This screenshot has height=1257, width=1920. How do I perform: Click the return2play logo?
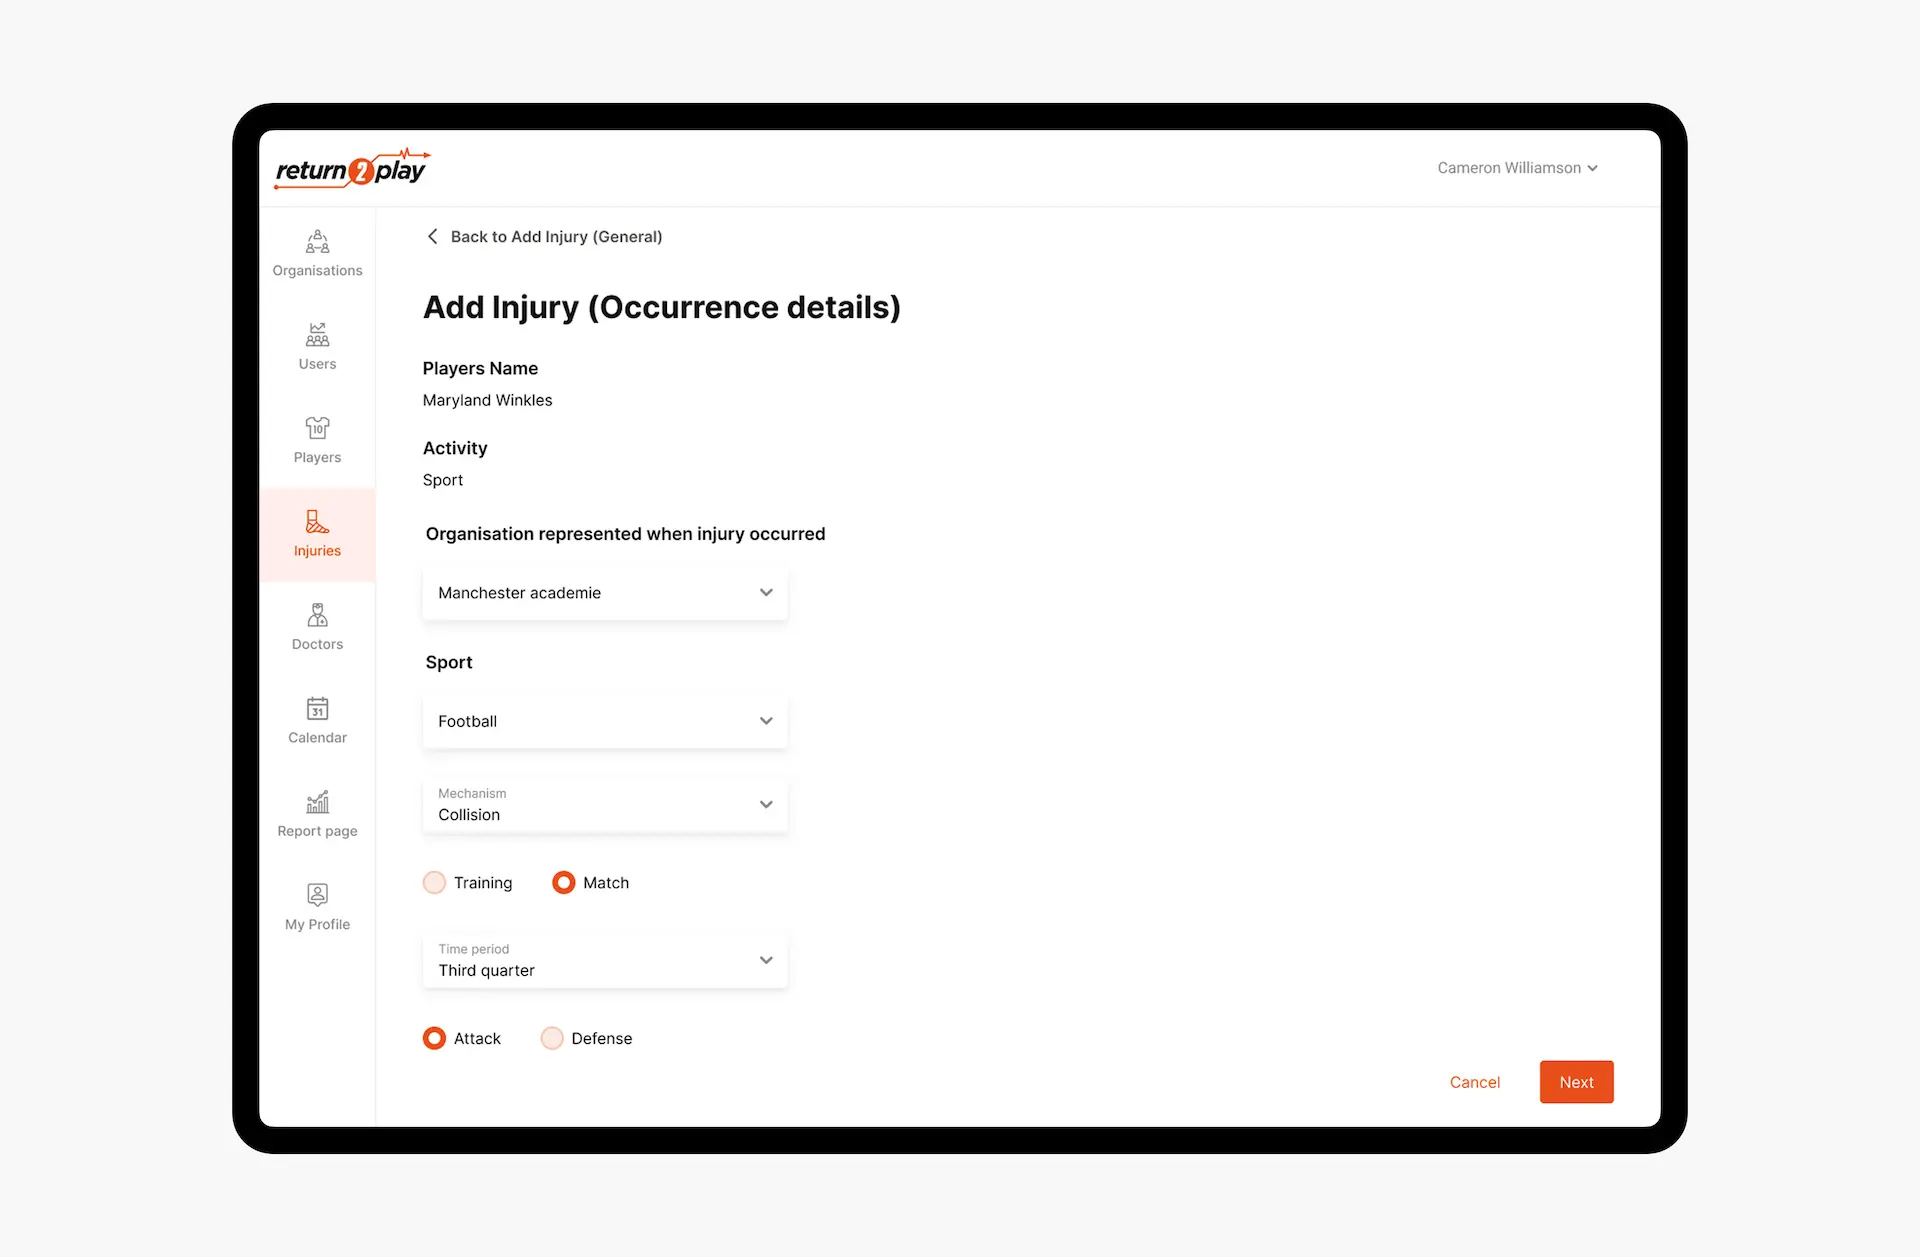click(x=352, y=169)
